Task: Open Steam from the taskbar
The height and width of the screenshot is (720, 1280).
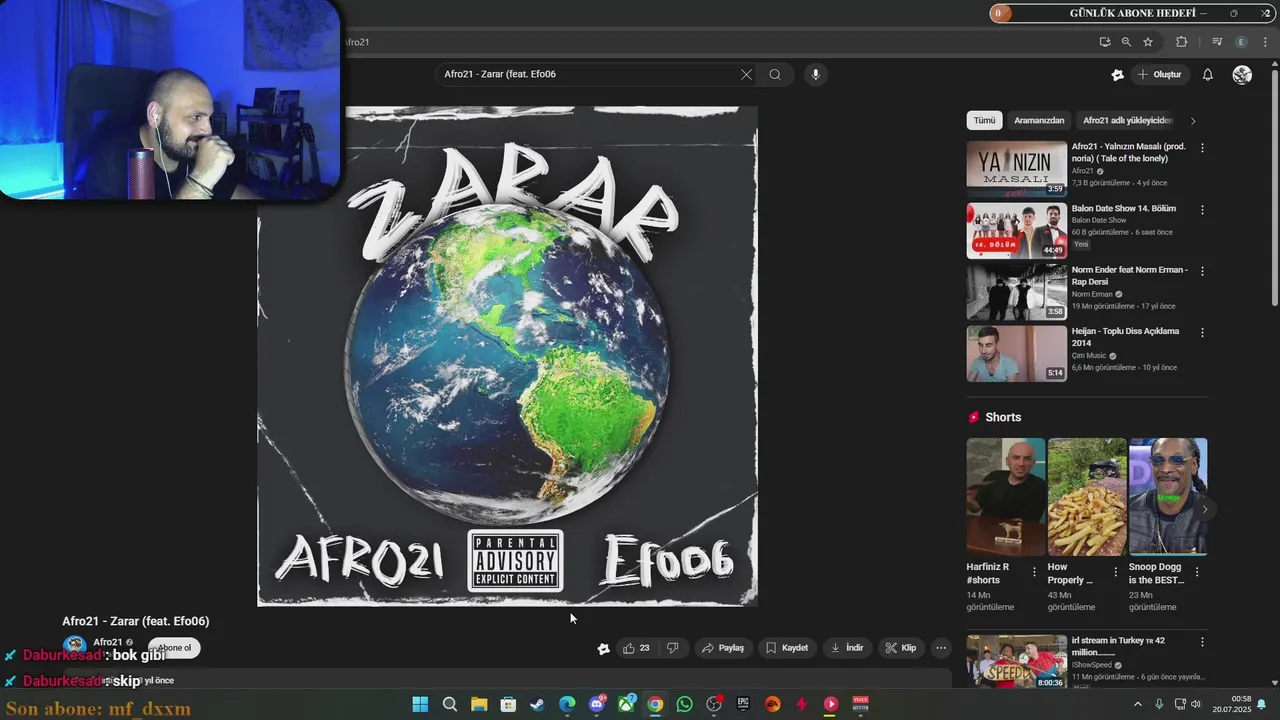Action: (x=537, y=704)
